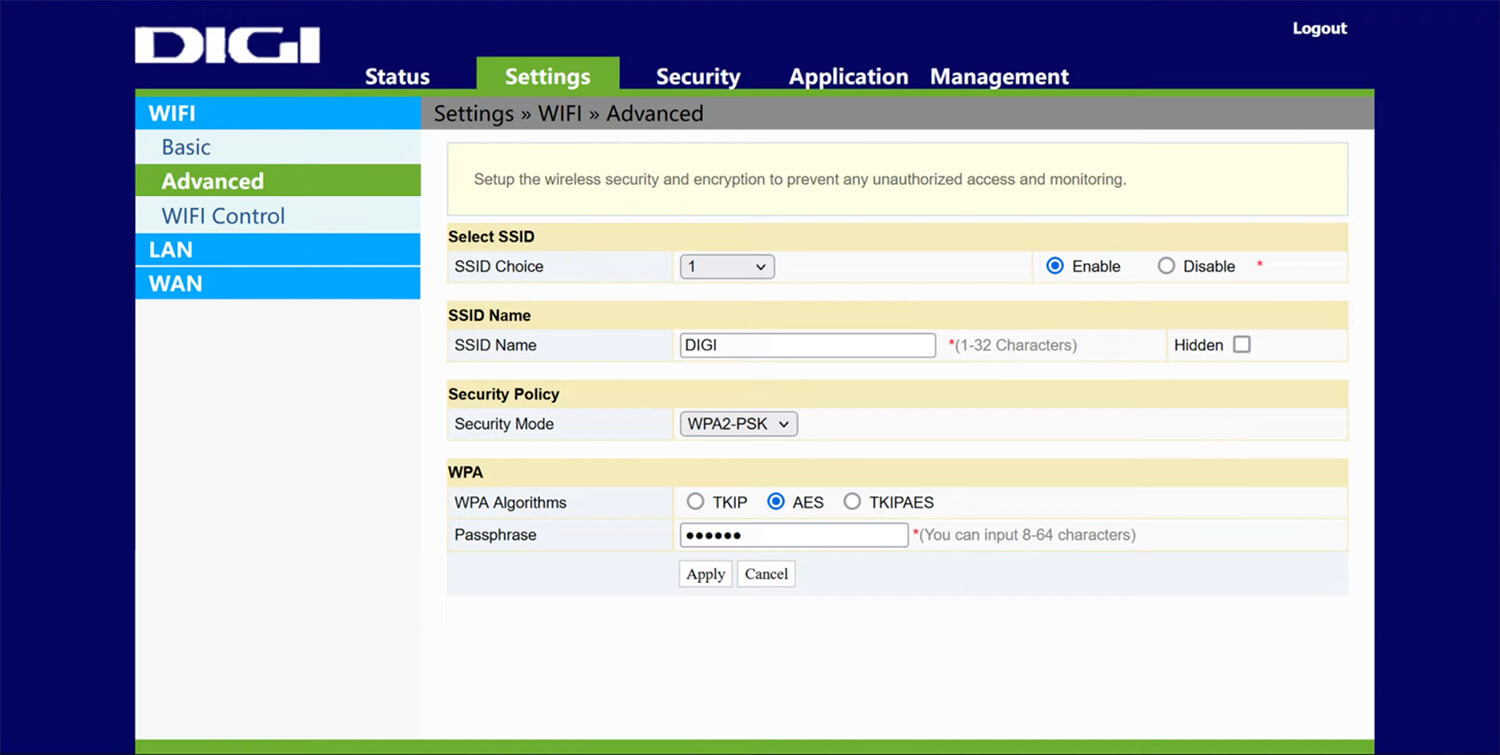Click the SSID Name text field
1500x755 pixels.
click(807, 345)
